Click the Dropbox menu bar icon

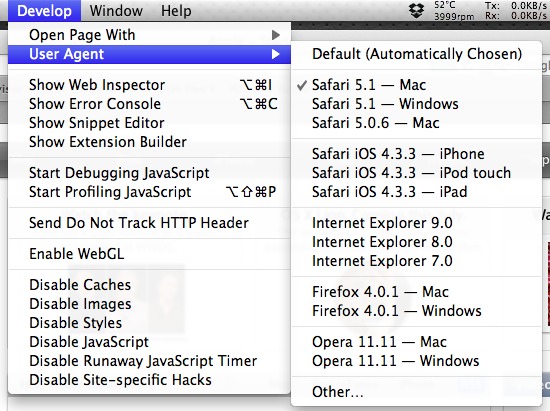[416, 11]
